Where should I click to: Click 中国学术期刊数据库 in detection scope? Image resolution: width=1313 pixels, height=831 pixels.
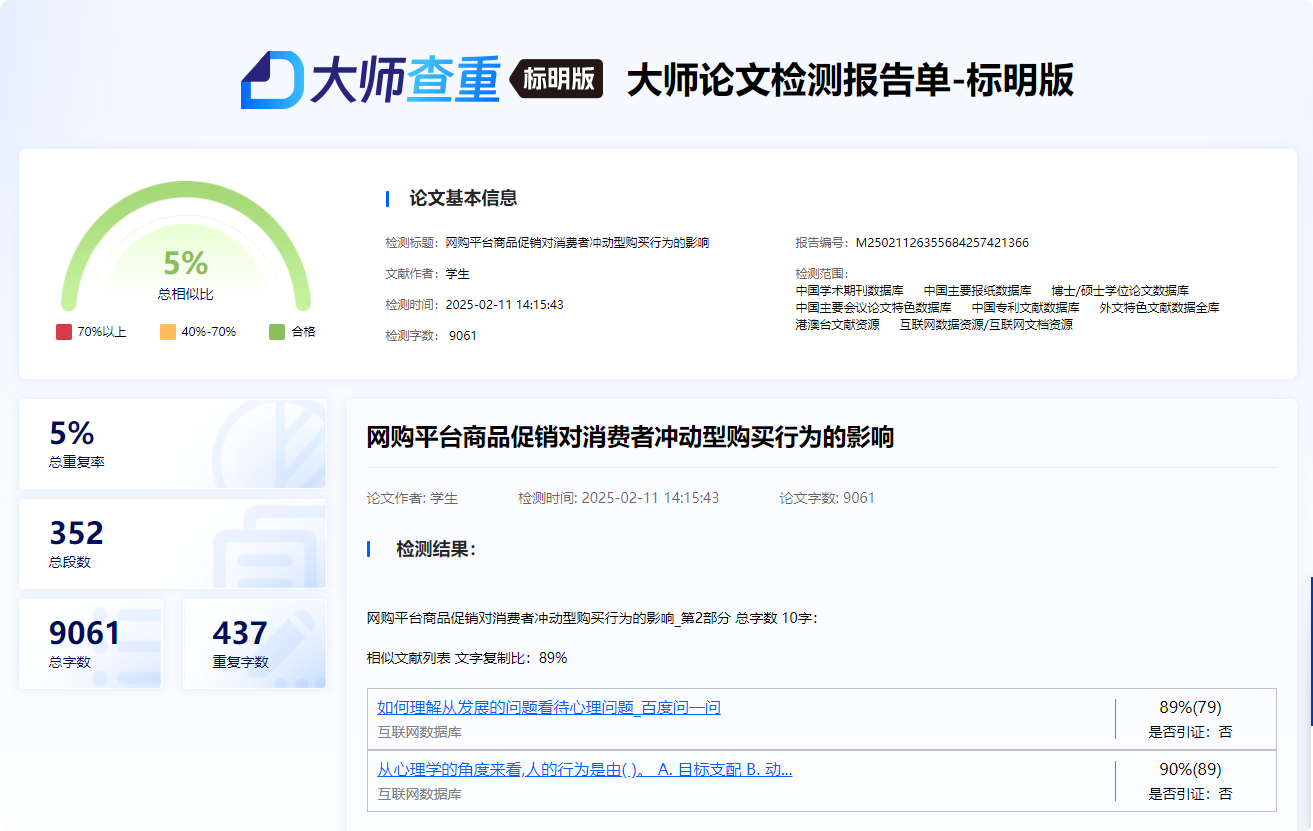click(849, 291)
